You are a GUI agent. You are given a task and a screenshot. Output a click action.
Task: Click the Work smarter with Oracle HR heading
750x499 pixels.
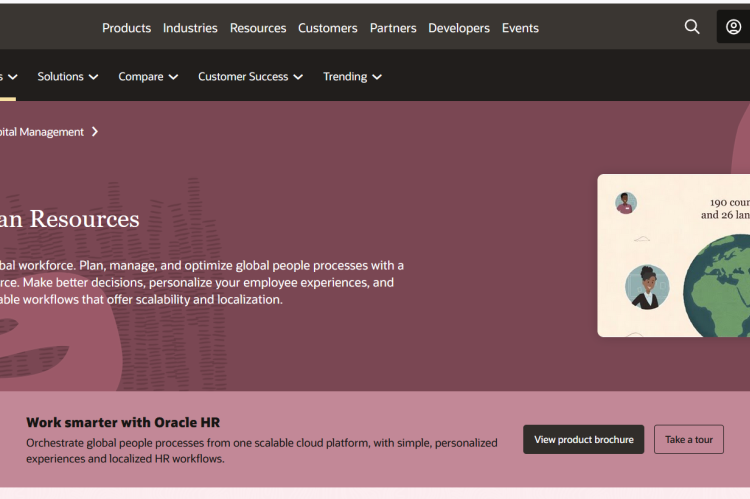(x=123, y=422)
